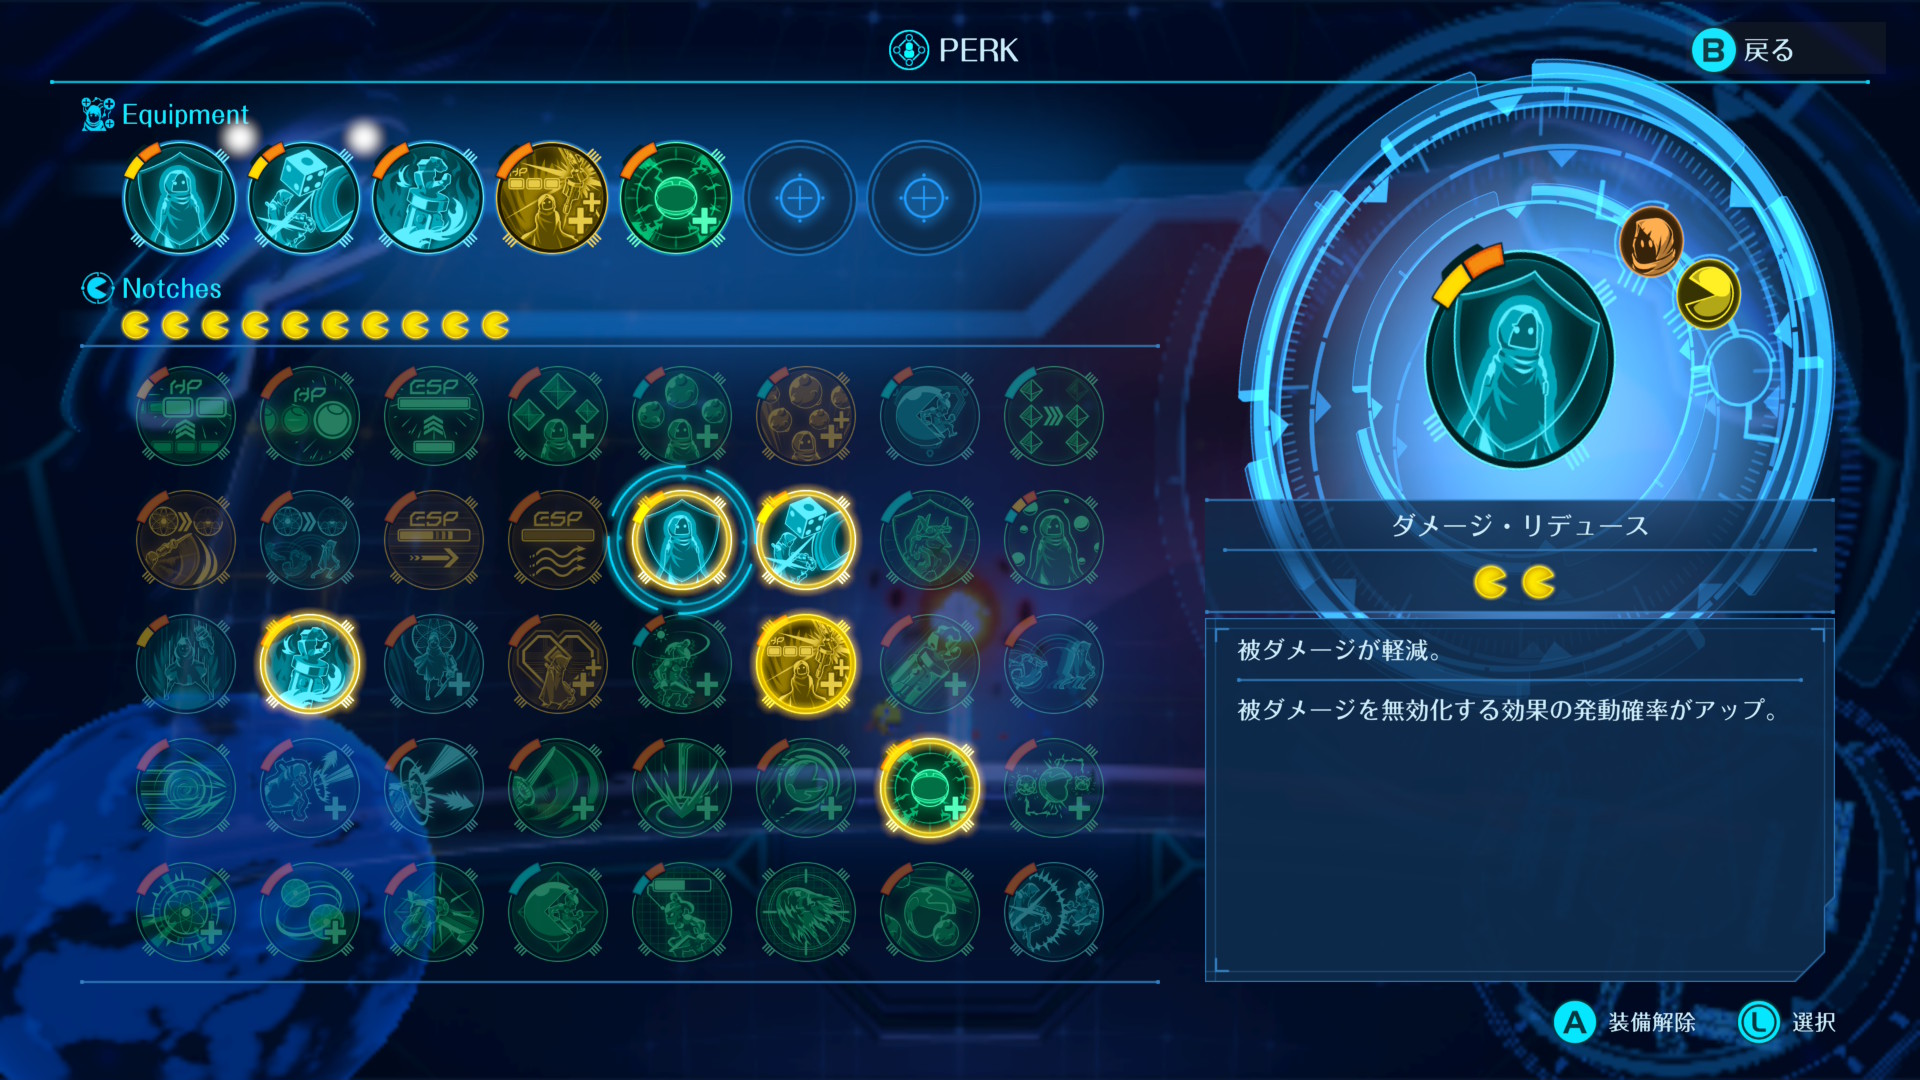This screenshot has height=1080, width=1920.
Task: Click the L 選択 select button
Action: 1787,1022
